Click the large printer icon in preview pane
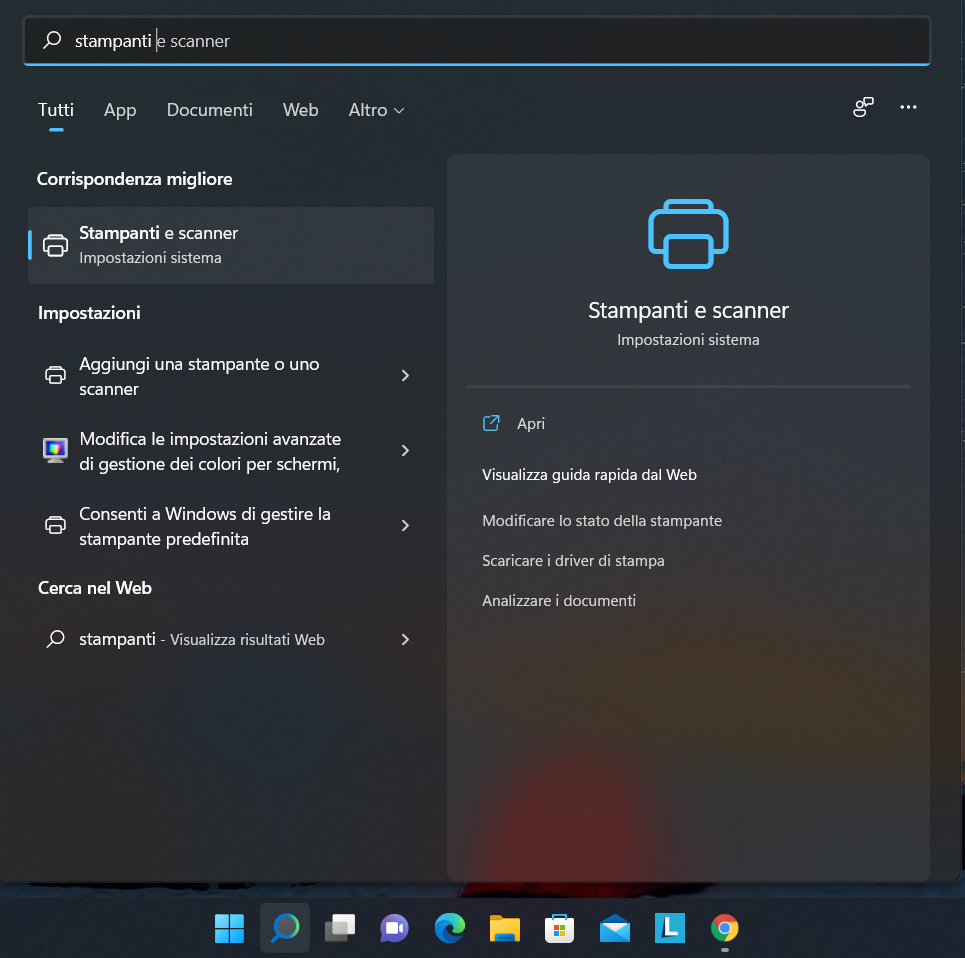Viewport: 965px width, 958px height. 688,234
